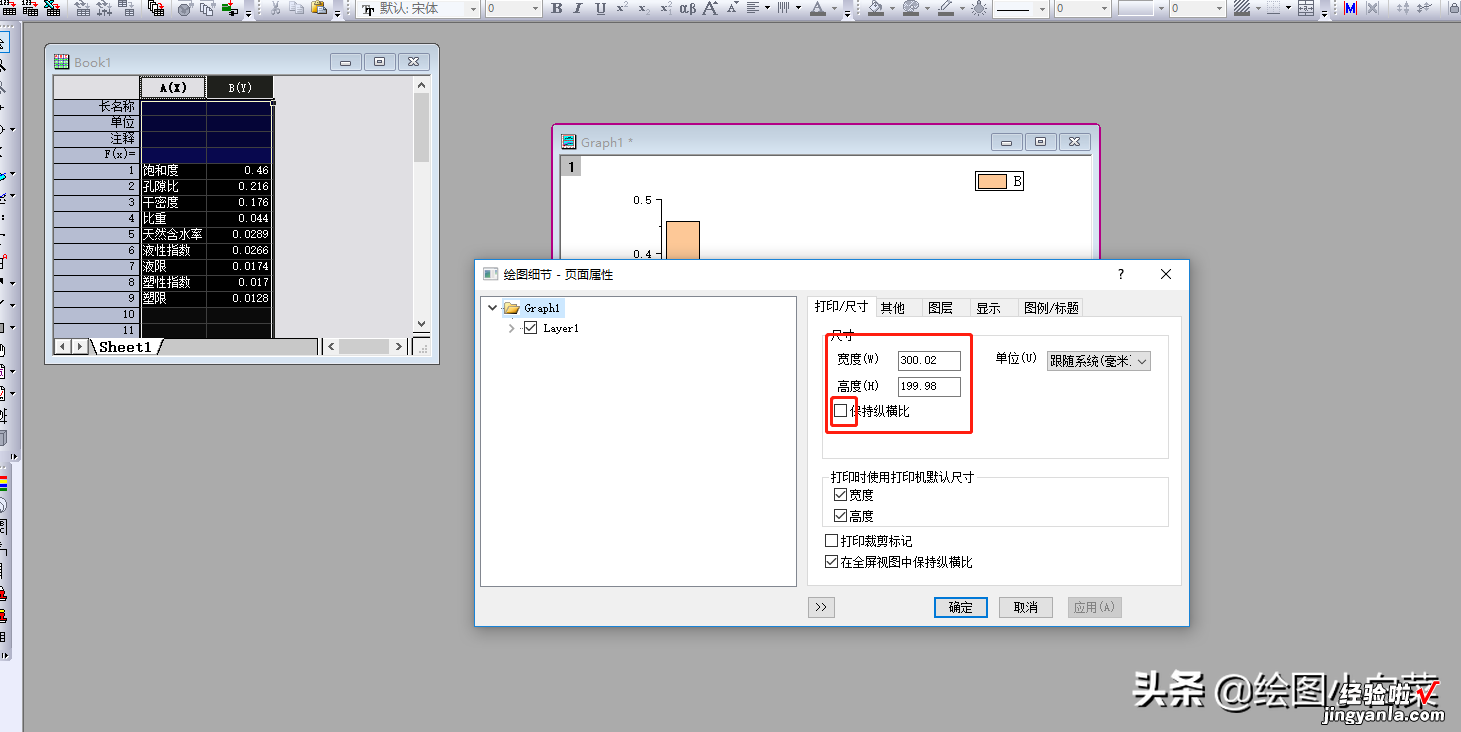The image size is (1461, 732).
Task: Toggle the 打印裁剪标记 checkbox
Action: [x=831, y=541]
